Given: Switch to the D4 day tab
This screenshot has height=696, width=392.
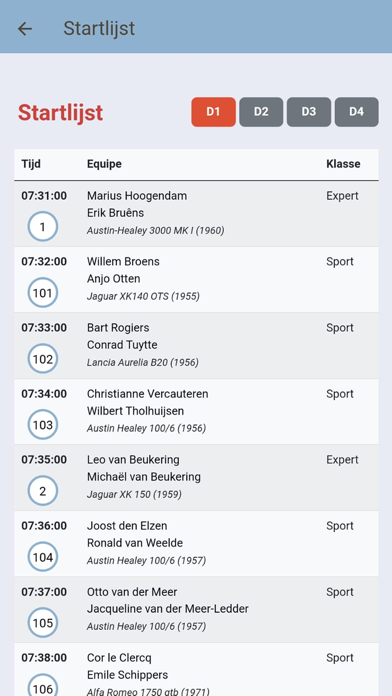Looking at the screenshot, I should pos(356,112).
